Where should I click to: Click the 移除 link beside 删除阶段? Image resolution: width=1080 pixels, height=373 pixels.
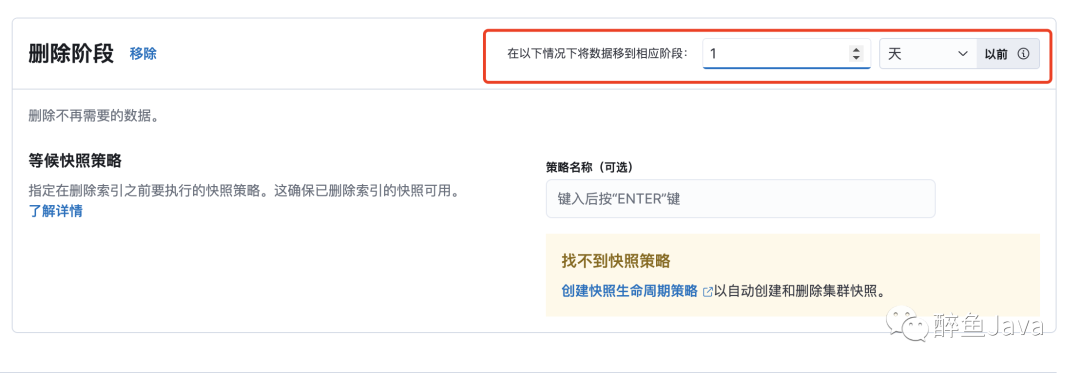[x=143, y=54]
